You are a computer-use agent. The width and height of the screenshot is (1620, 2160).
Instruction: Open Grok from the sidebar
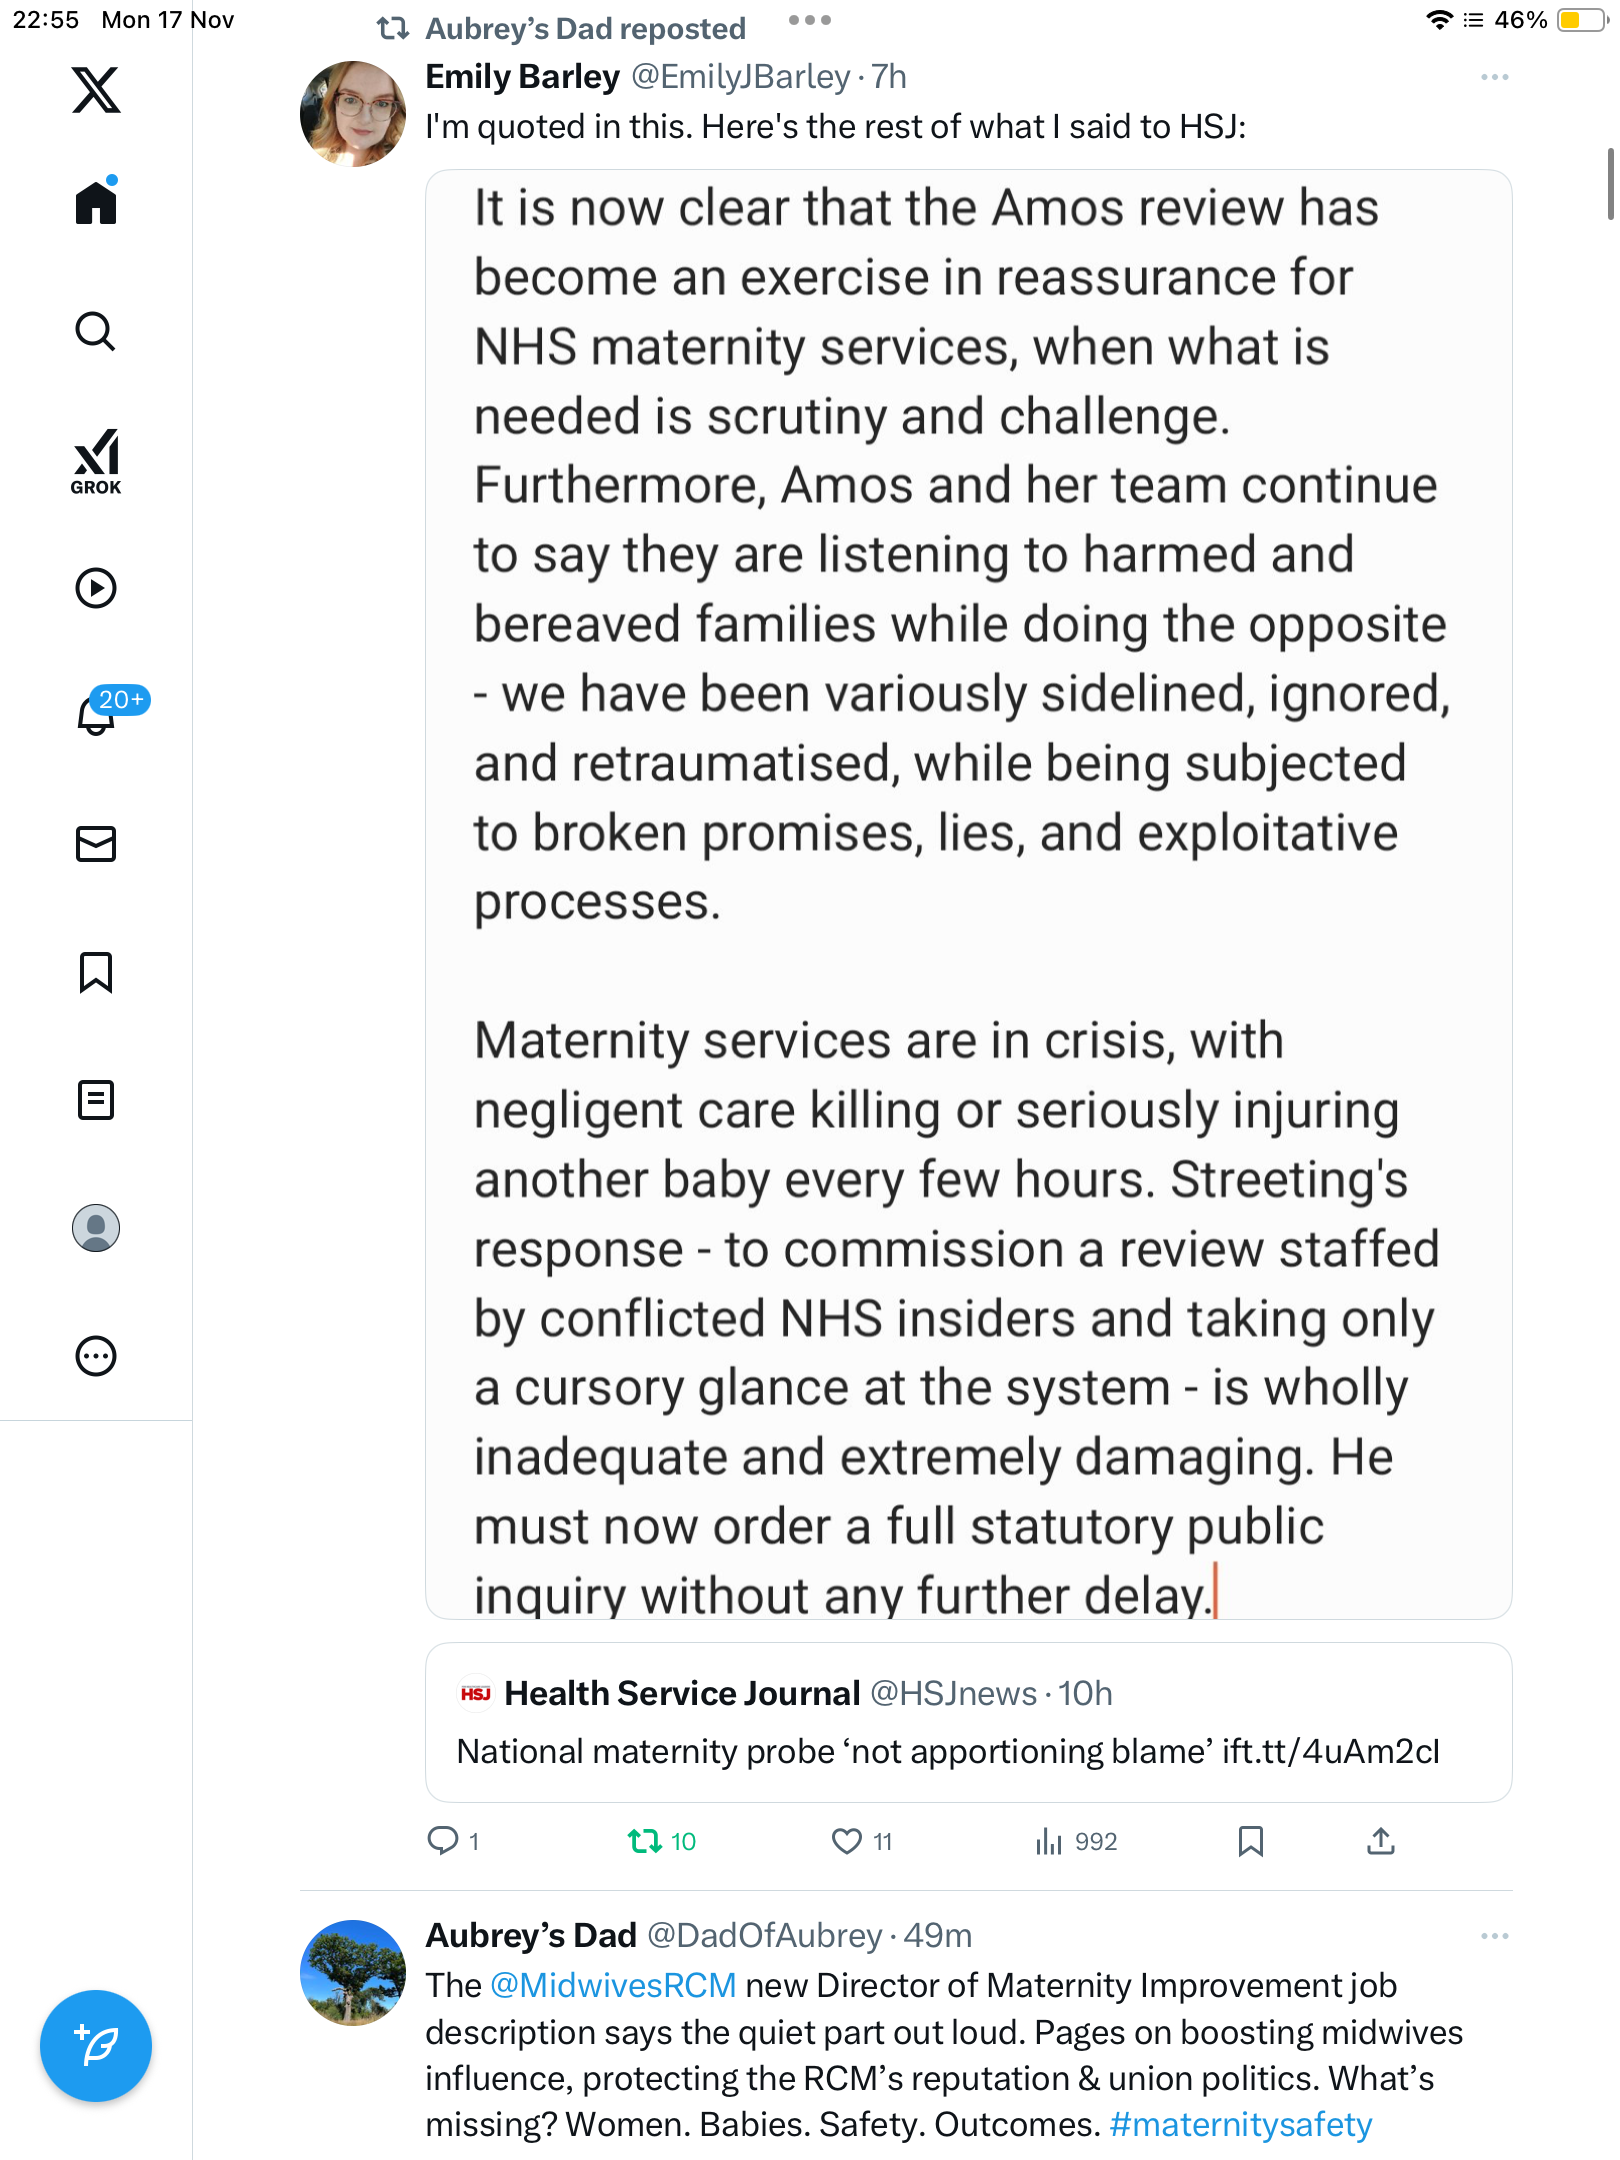click(x=96, y=461)
